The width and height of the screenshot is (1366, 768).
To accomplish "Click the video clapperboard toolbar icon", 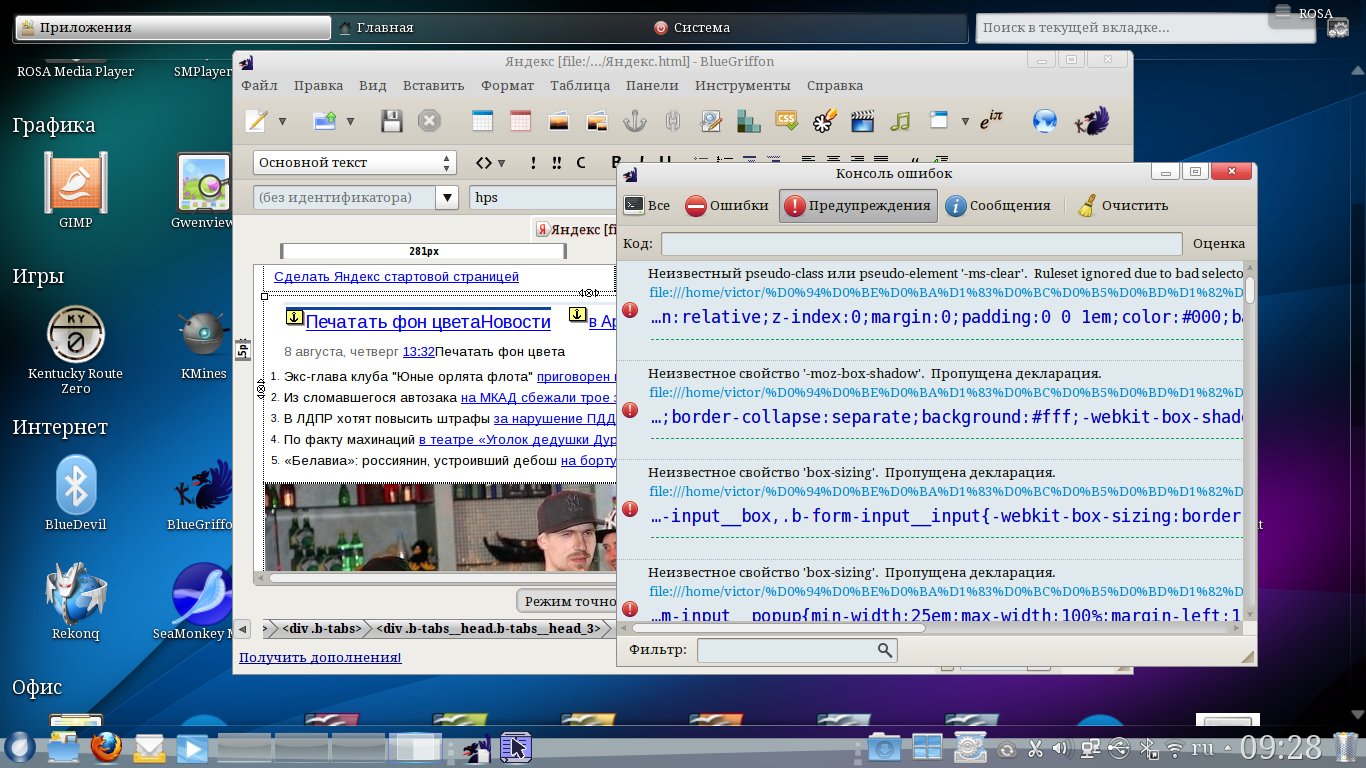I will coord(862,122).
